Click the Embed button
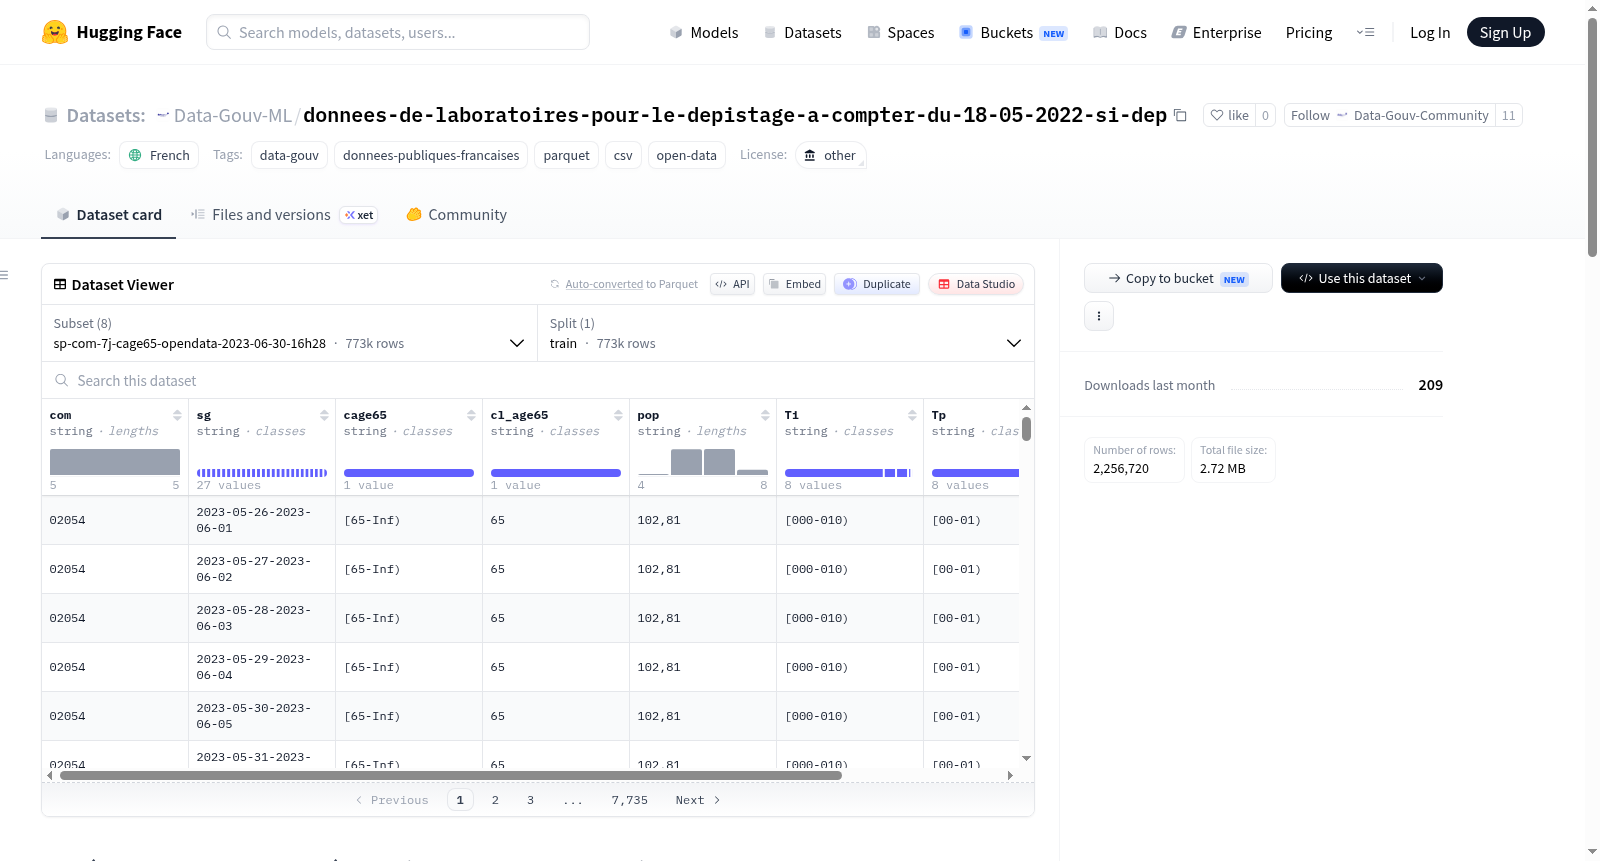The image size is (1600, 861). click(x=795, y=284)
